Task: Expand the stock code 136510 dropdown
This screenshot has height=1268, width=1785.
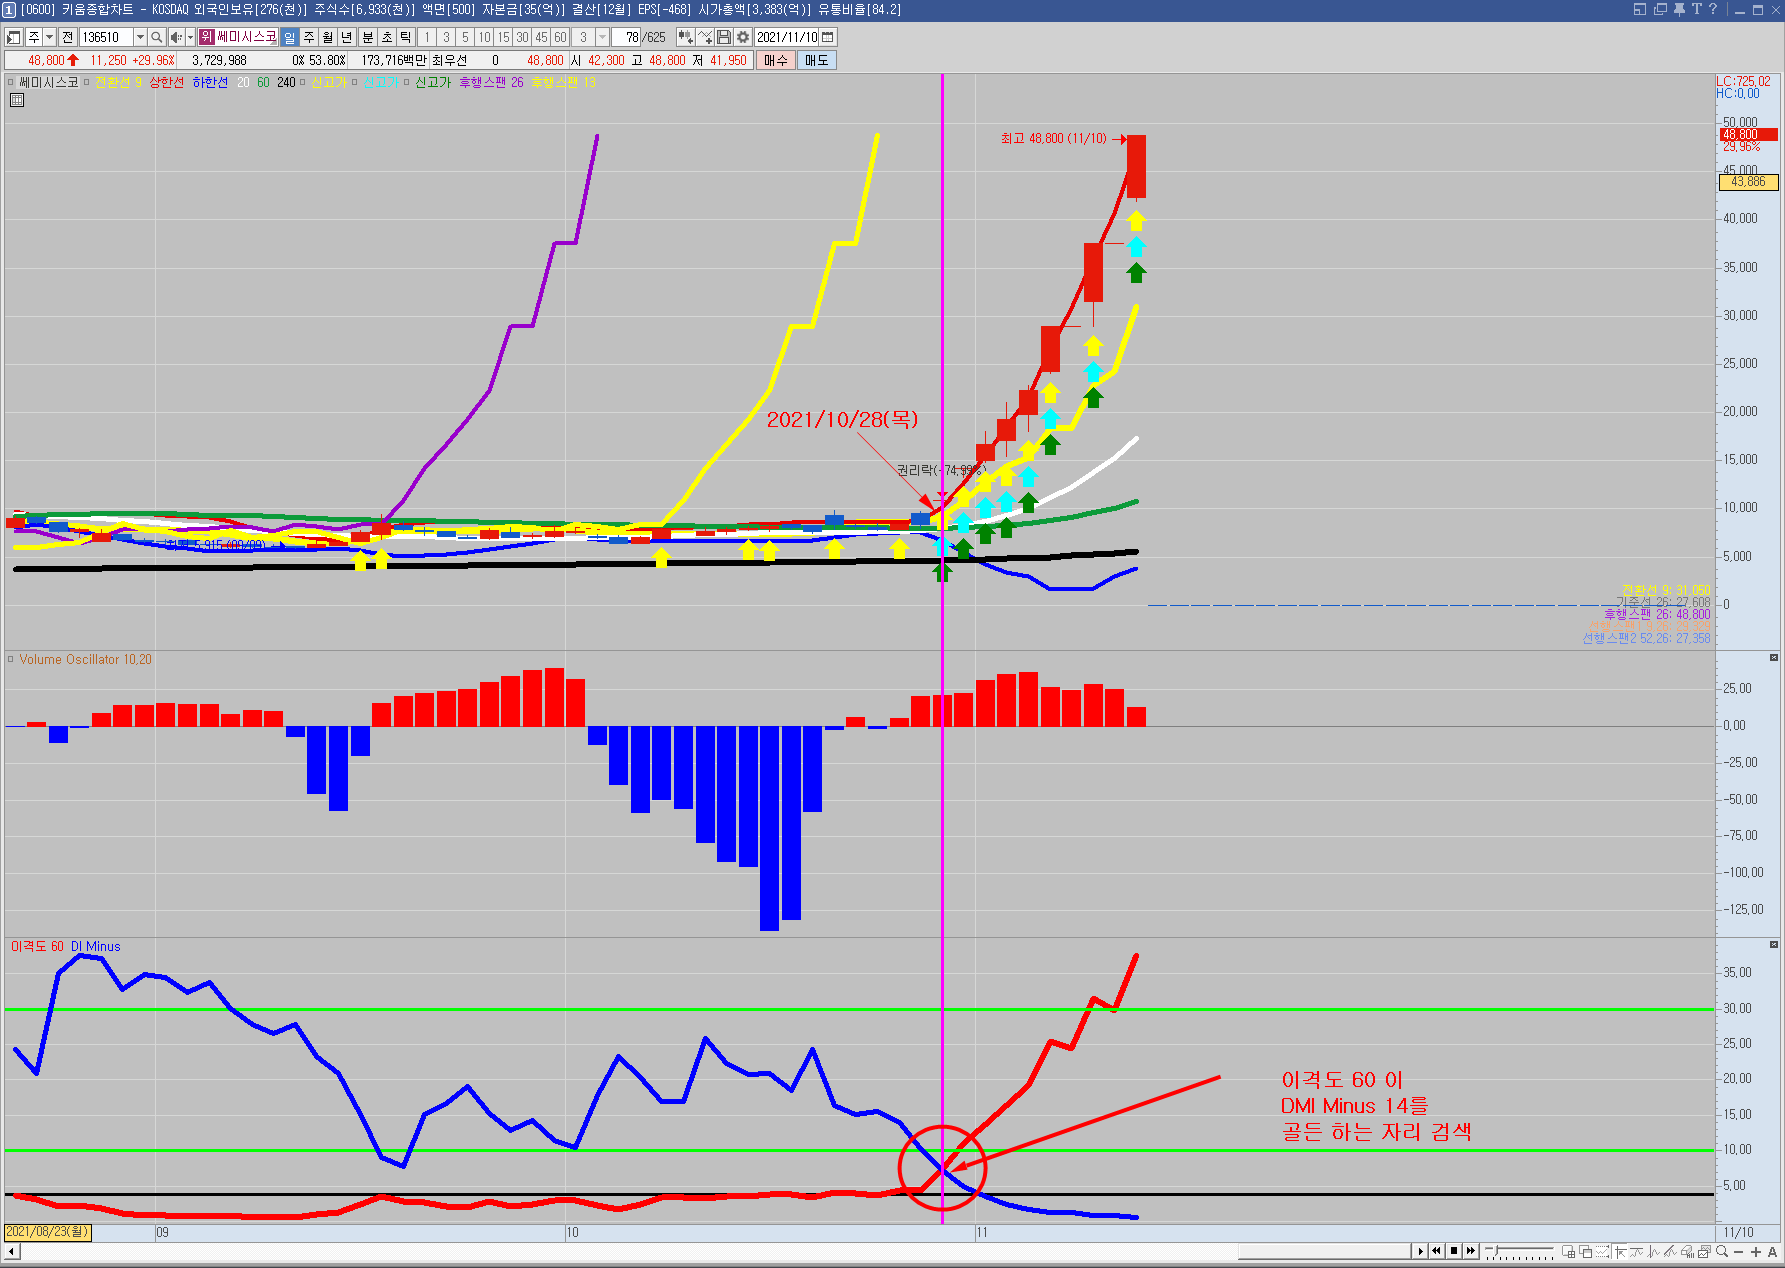Action: point(140,37)
